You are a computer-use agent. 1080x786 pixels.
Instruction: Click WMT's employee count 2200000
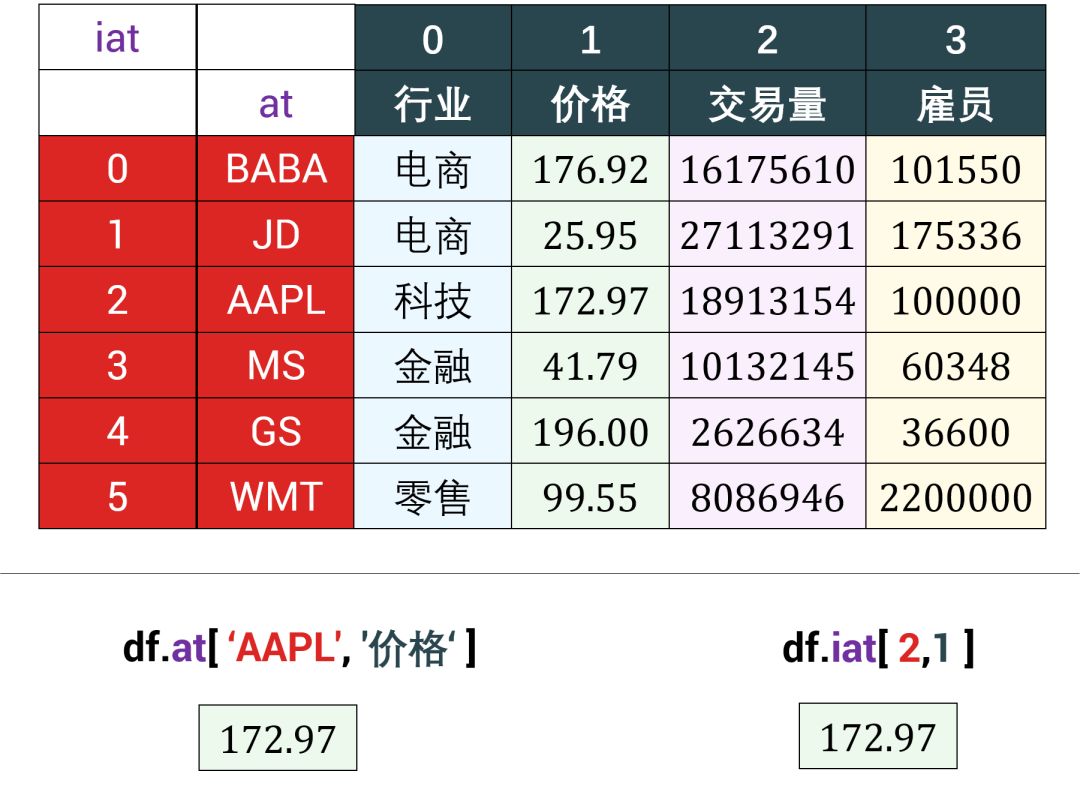[x=955, y=497]
